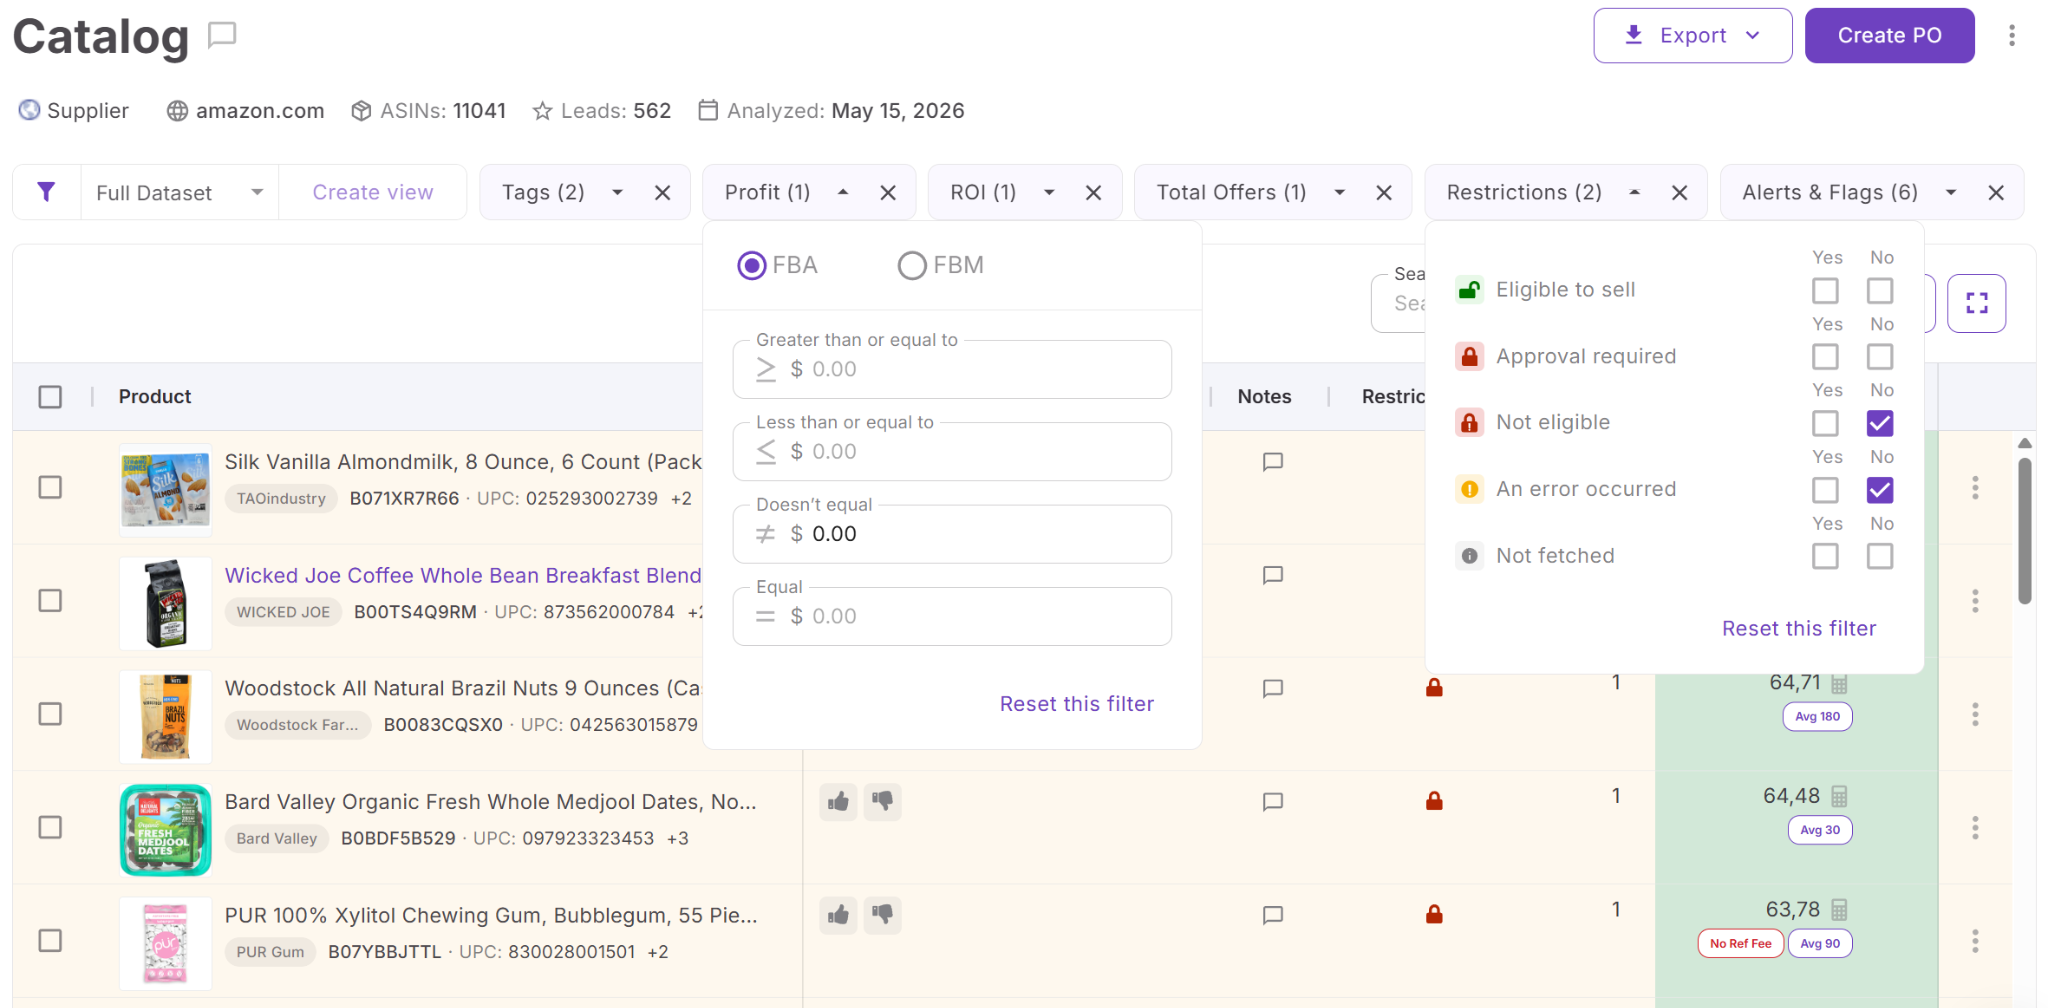Viewport: 2048px width, 1008px height.
Task: Click thumbs down on PUR Gum row
Action: (883, 914)
